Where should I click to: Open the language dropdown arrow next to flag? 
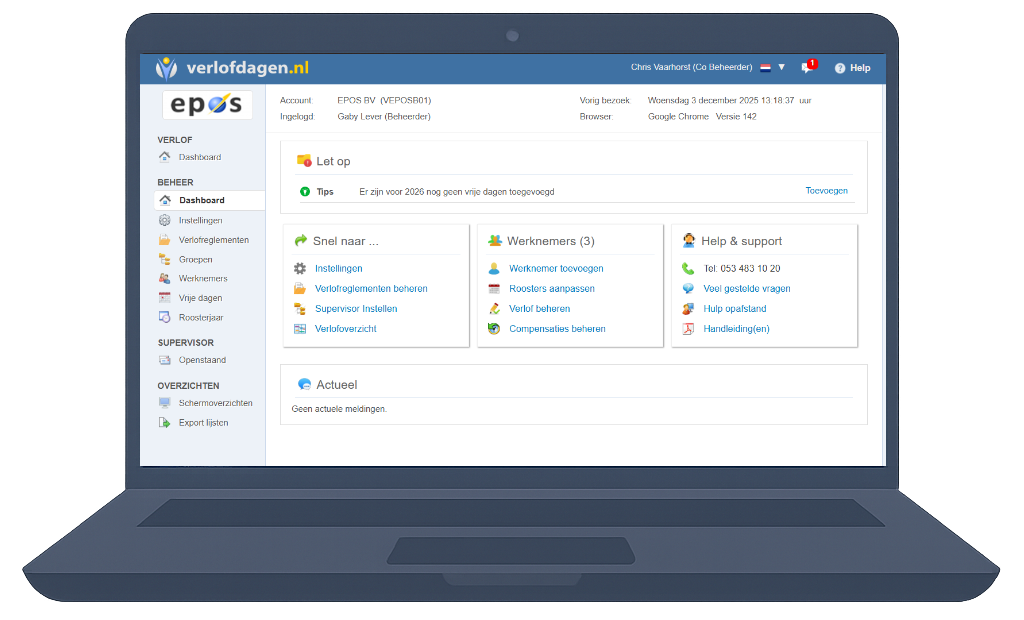click(x=782, y=67)
